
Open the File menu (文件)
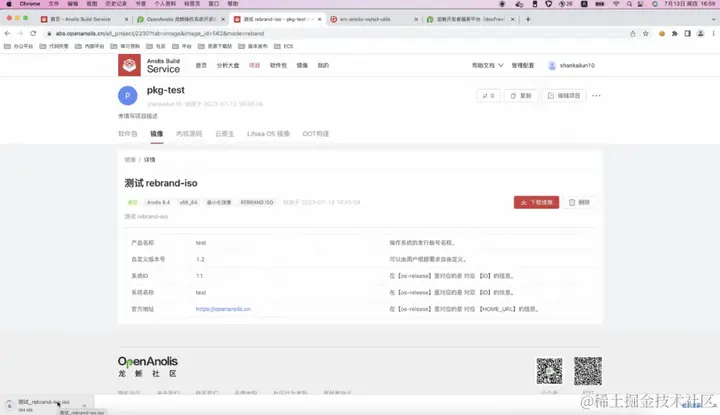point(54,4)
